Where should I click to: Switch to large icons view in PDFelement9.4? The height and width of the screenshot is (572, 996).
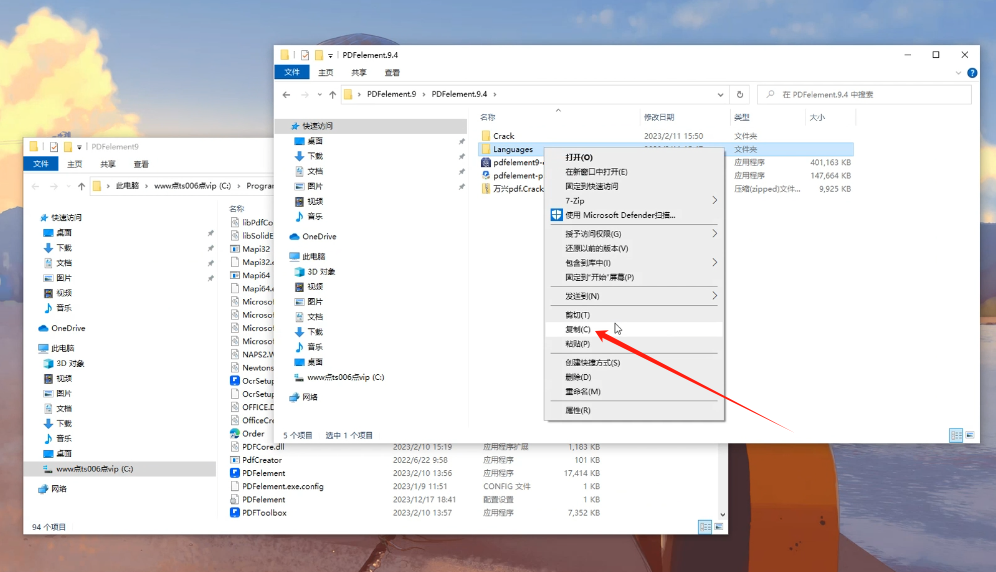click(970, 435)
